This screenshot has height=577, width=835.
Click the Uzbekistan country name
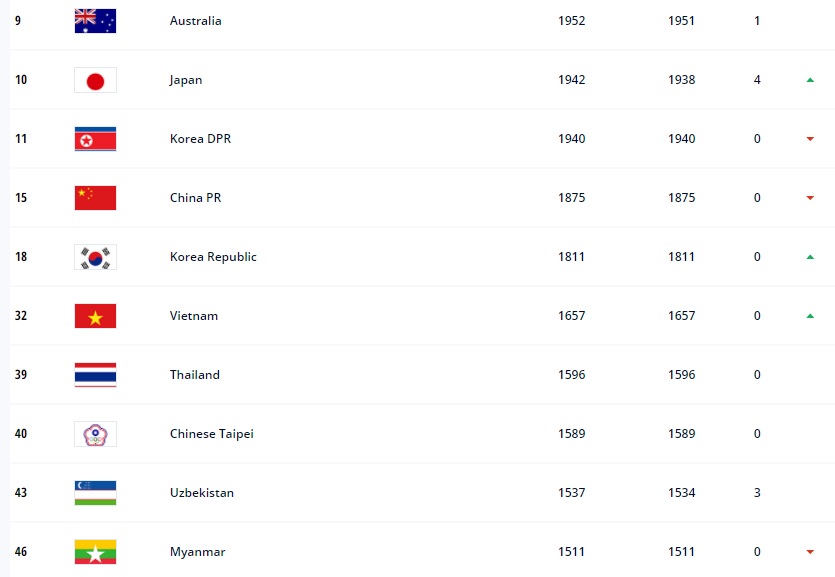click(x=202, y=492)
